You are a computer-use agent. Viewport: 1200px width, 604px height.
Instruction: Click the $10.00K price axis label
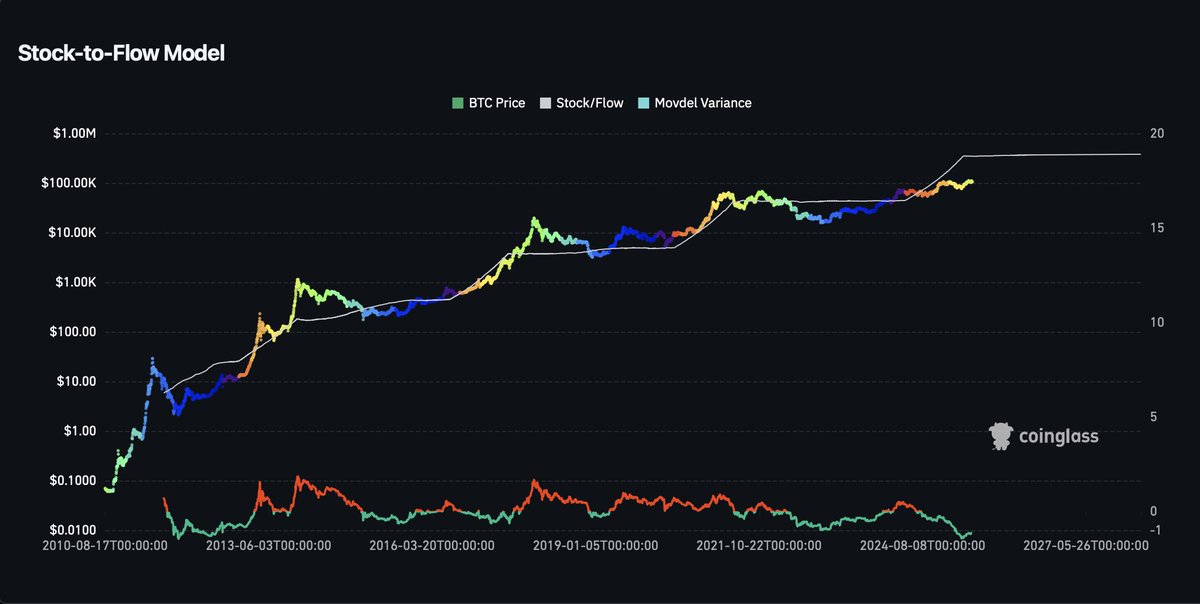click(70, 233)
